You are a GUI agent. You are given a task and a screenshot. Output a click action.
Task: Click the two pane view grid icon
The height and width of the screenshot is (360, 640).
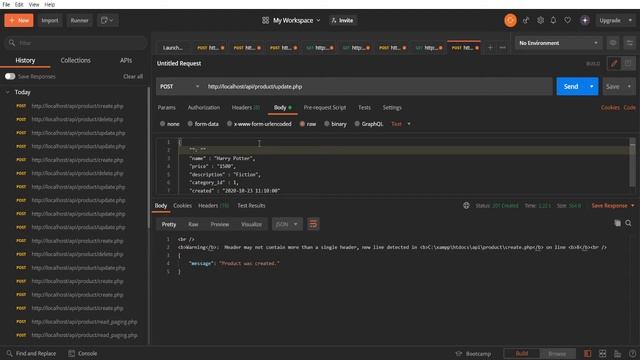click(x=602, y=353)
